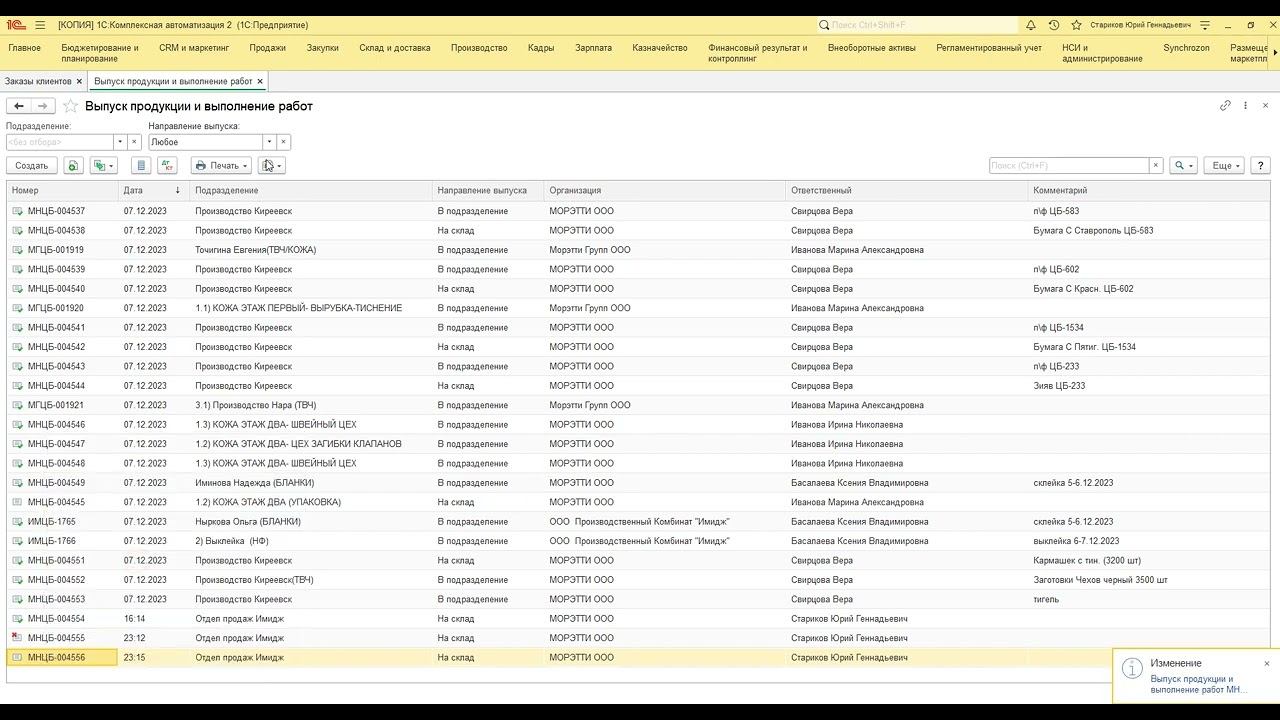This screenshot has width=1280, height=720.
Task: Click comment 'Бумага С Ставрополь ЦБ-583'
Action: tap(1093, 231)
